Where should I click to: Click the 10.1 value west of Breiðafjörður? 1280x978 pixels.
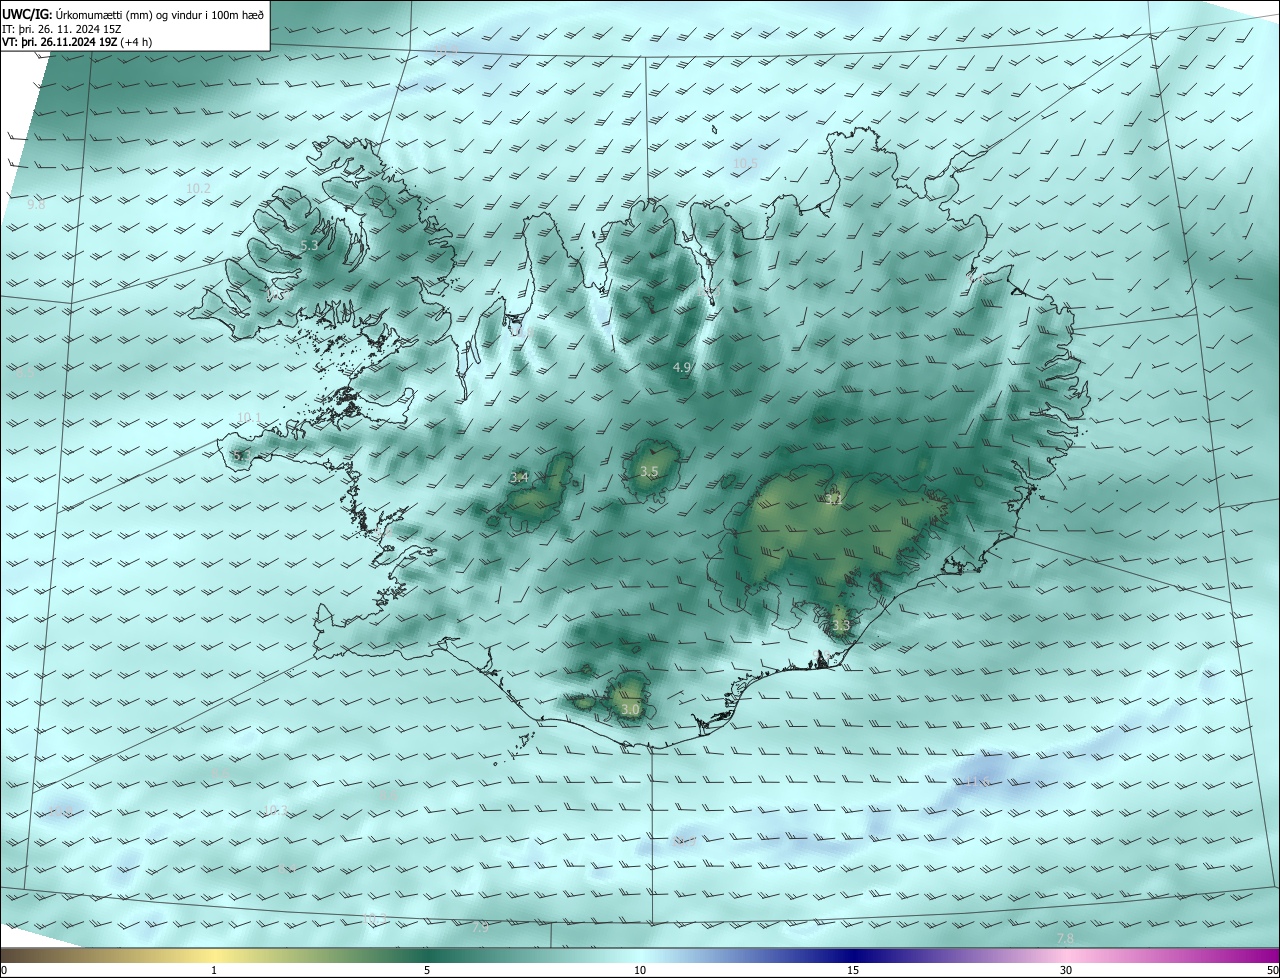click(249, 418)
